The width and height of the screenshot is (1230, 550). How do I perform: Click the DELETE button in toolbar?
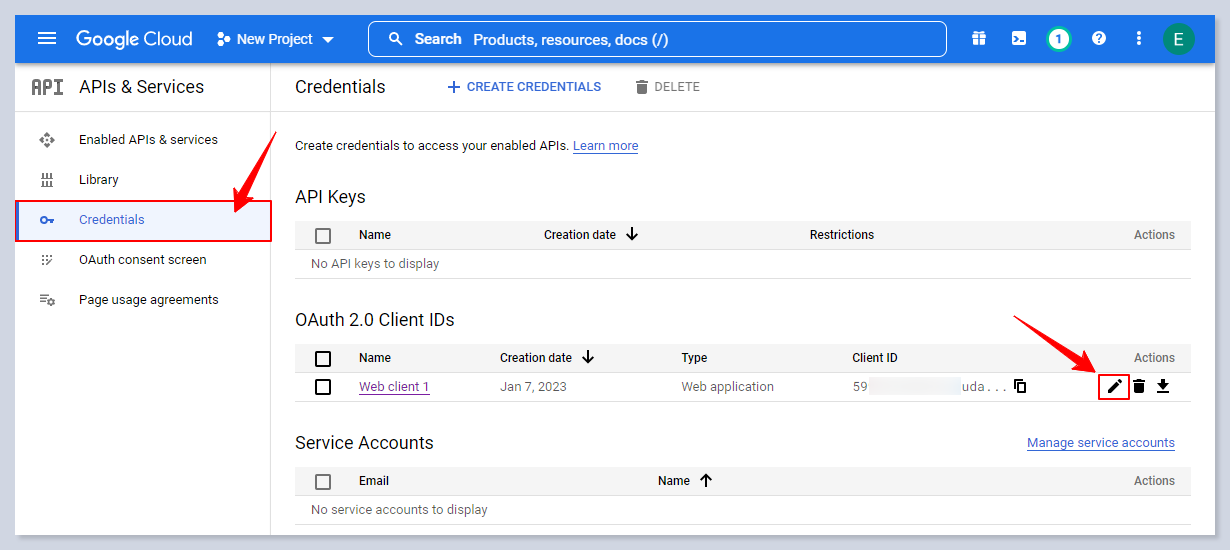pos(667,87)
